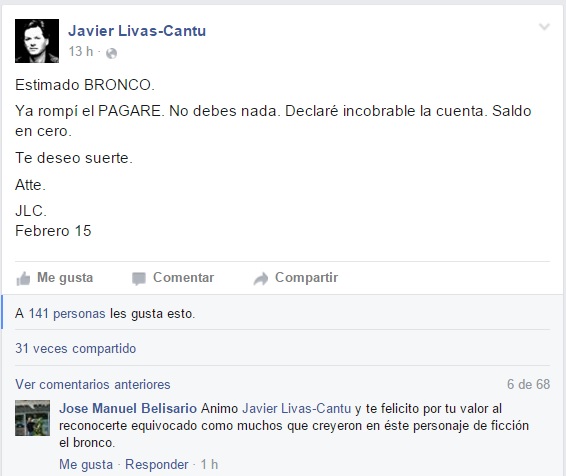Open Jose Manuel Belisario's avatar thumbnail
This screenshot has width=566, height=476.
32,418
